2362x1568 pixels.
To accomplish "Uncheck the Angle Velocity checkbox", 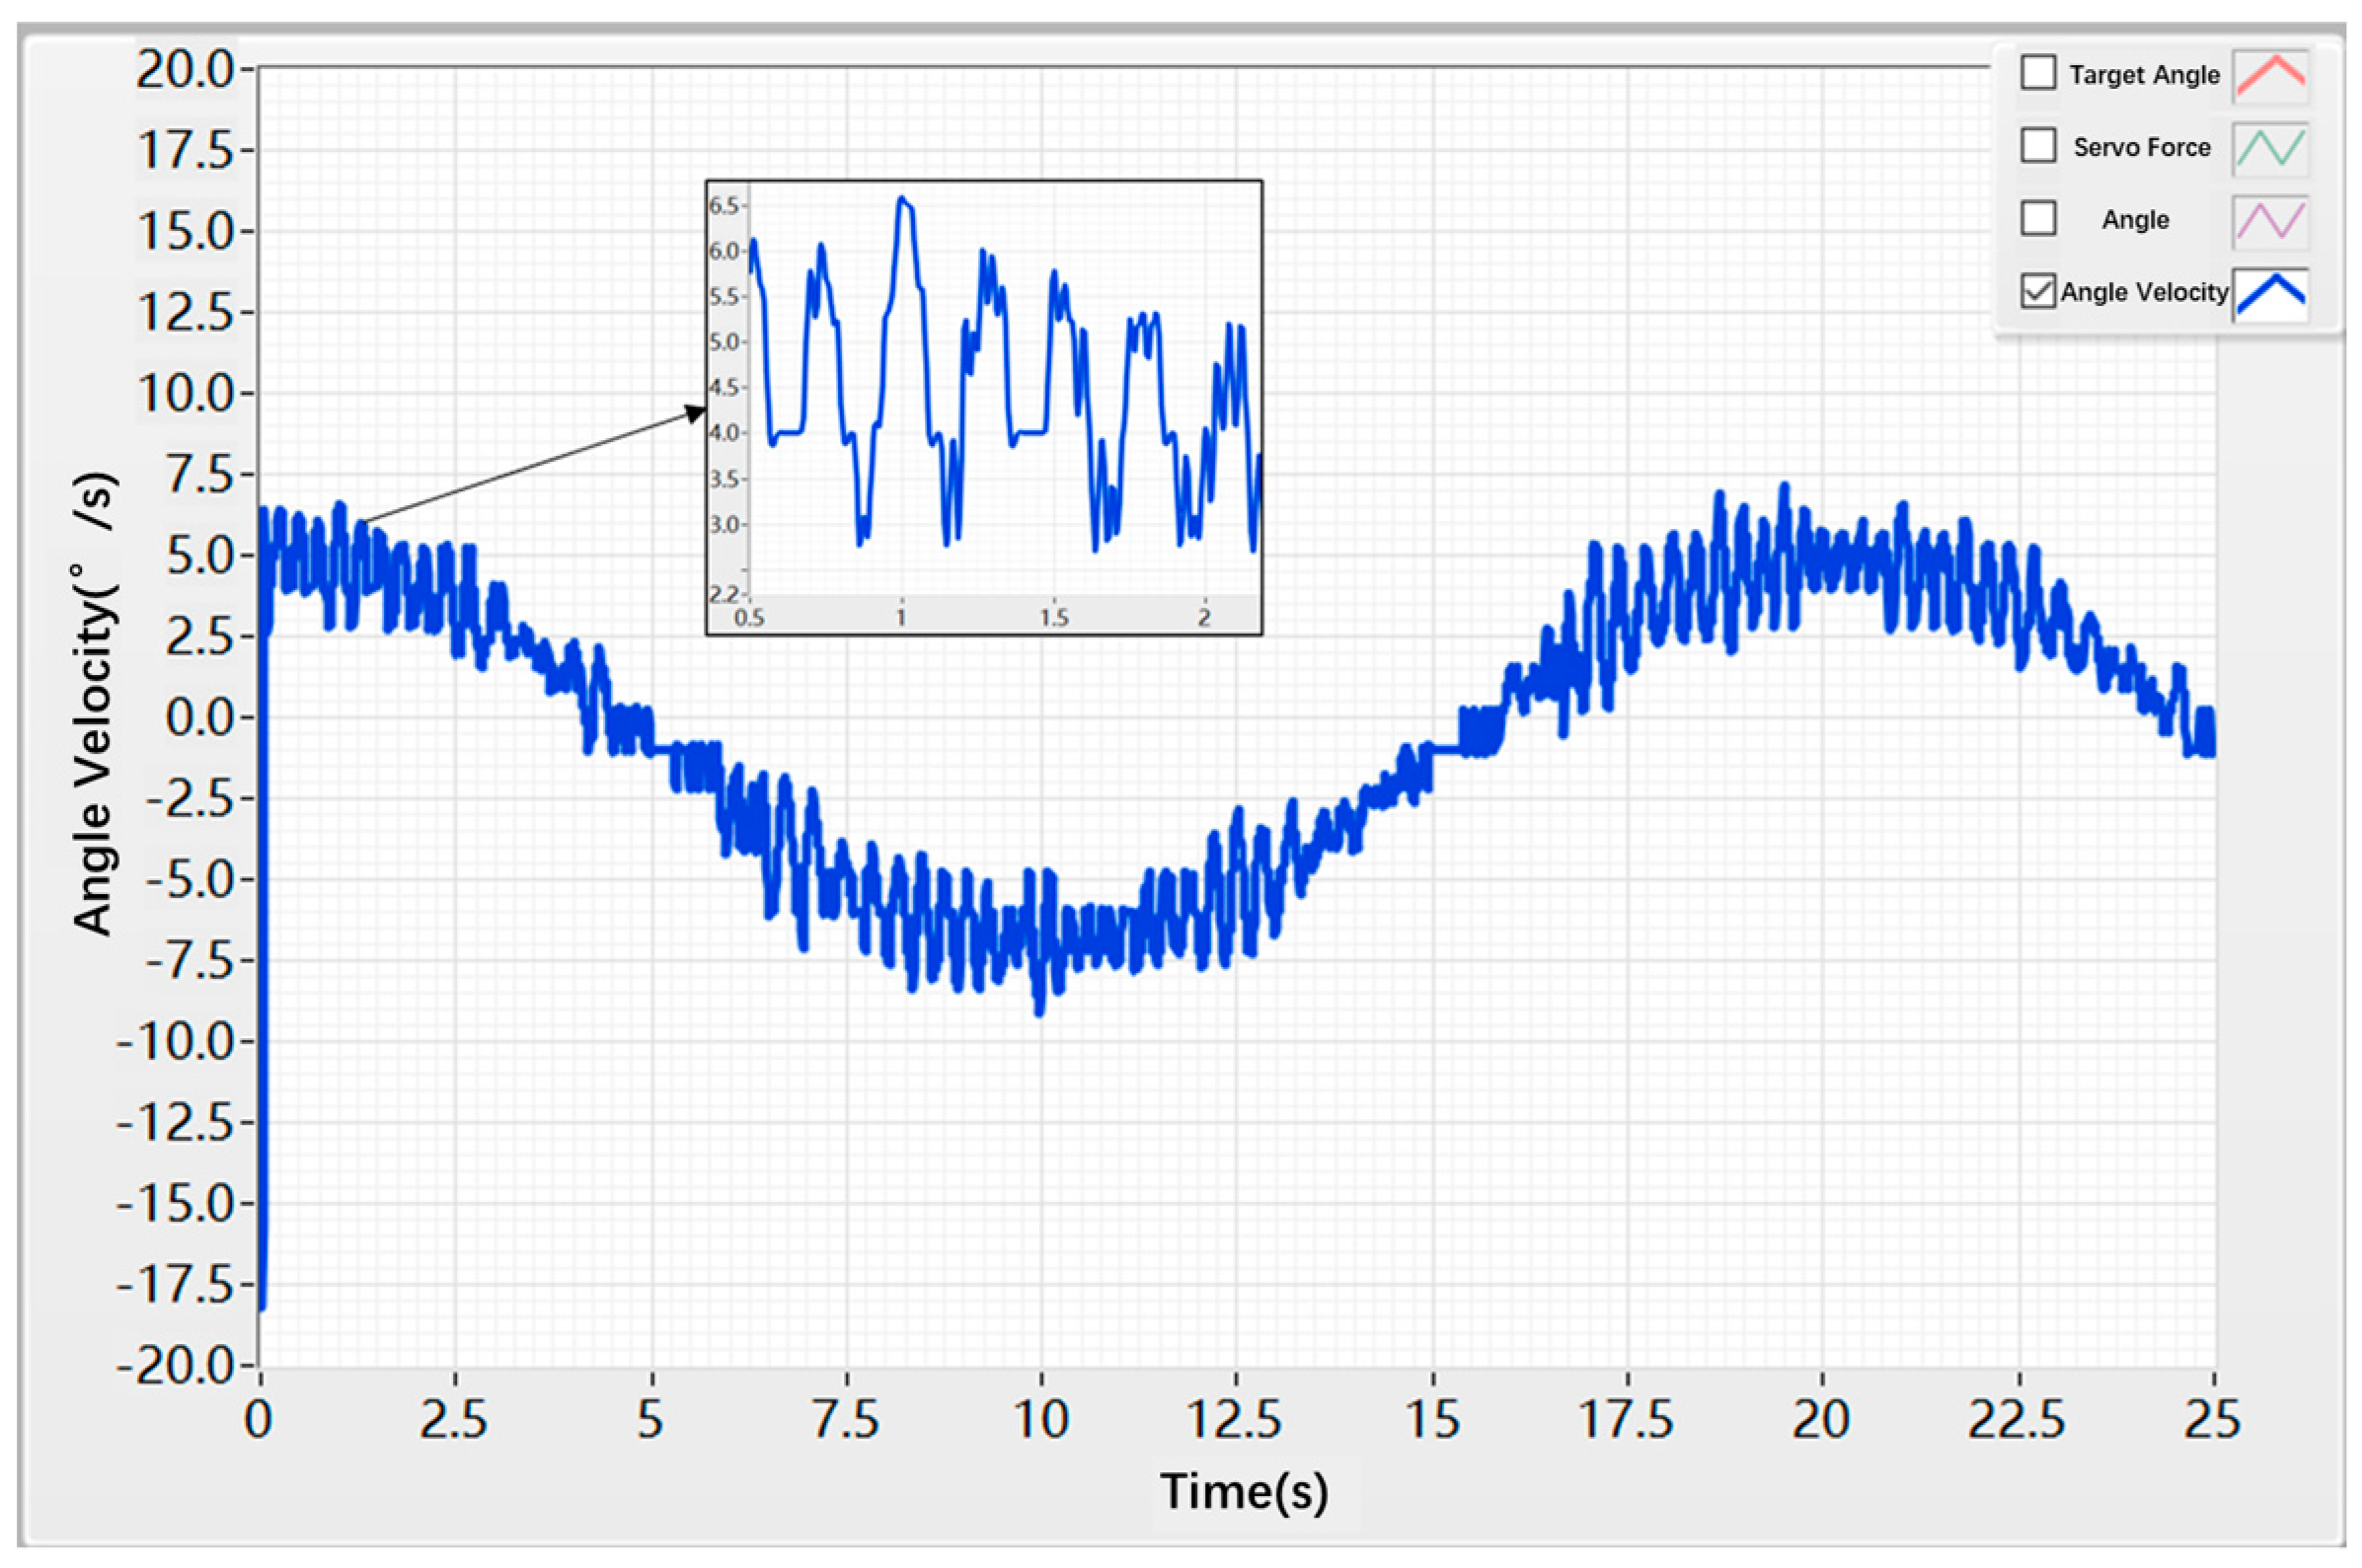I will pos(2038,291).
